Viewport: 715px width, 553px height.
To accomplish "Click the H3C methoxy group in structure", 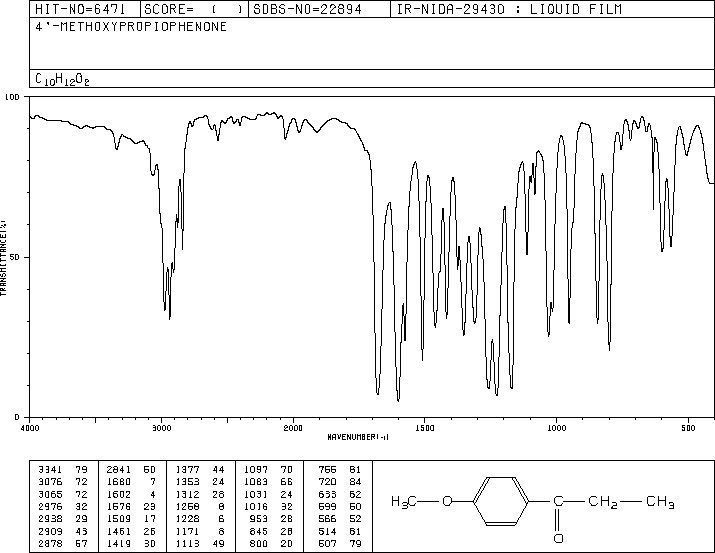I will click(404, 502).
